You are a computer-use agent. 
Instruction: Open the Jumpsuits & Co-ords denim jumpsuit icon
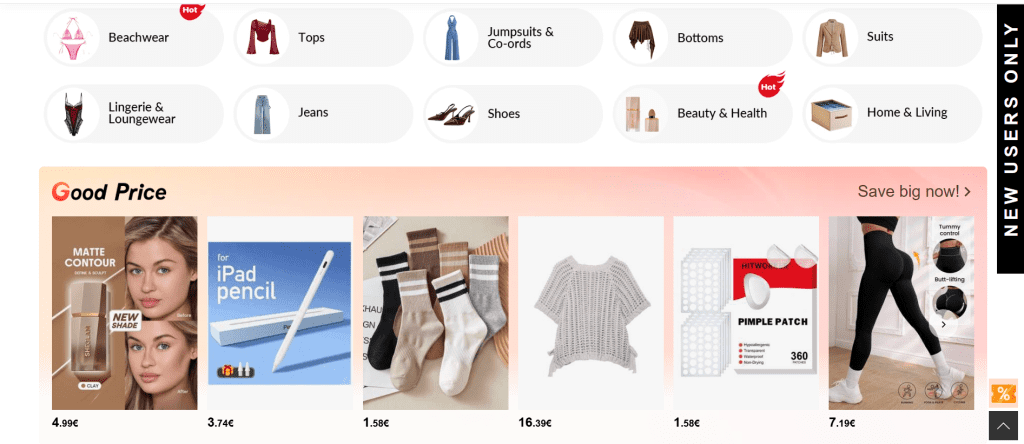[x=451, y=37]
